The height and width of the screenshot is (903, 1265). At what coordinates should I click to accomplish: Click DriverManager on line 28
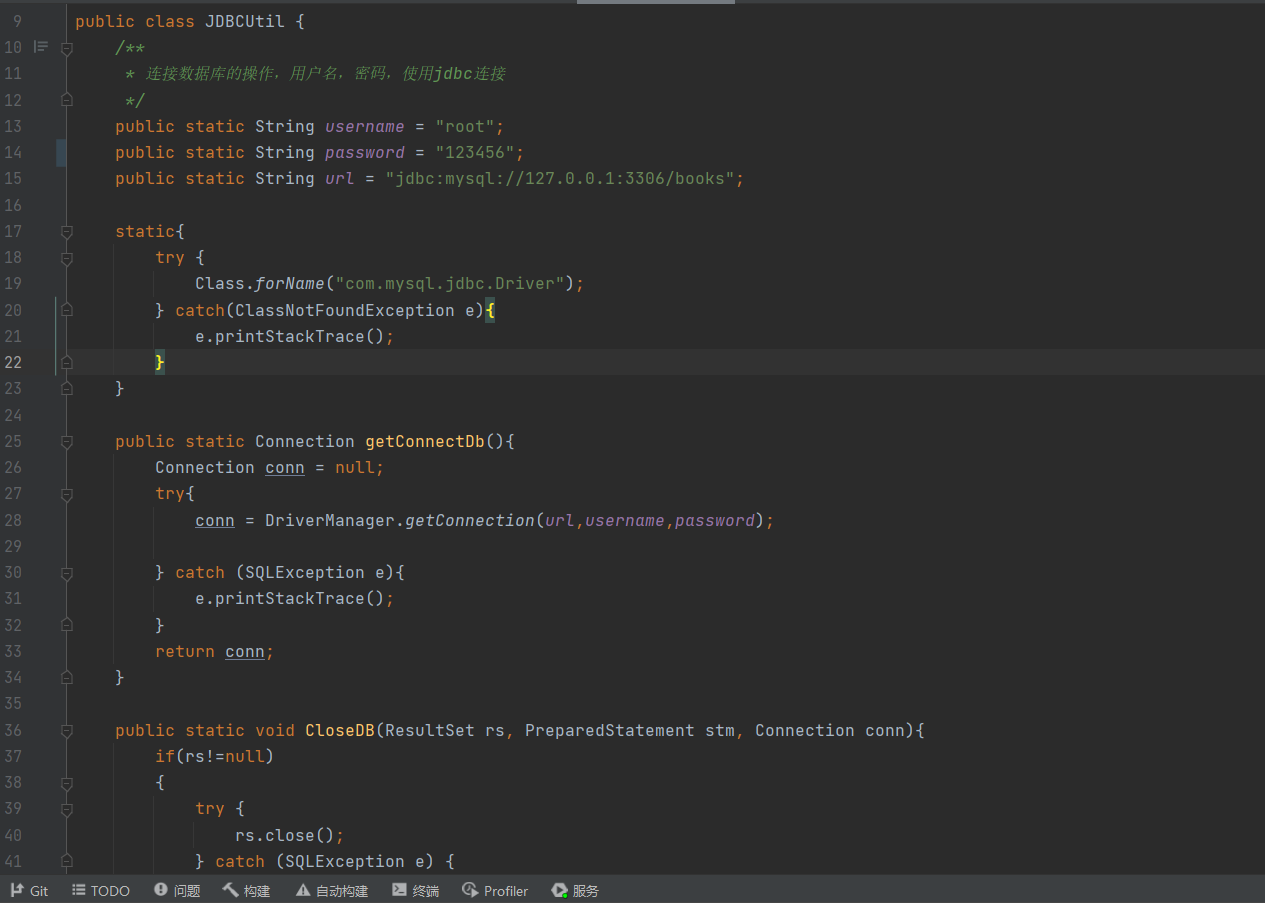tap(330, 521)
